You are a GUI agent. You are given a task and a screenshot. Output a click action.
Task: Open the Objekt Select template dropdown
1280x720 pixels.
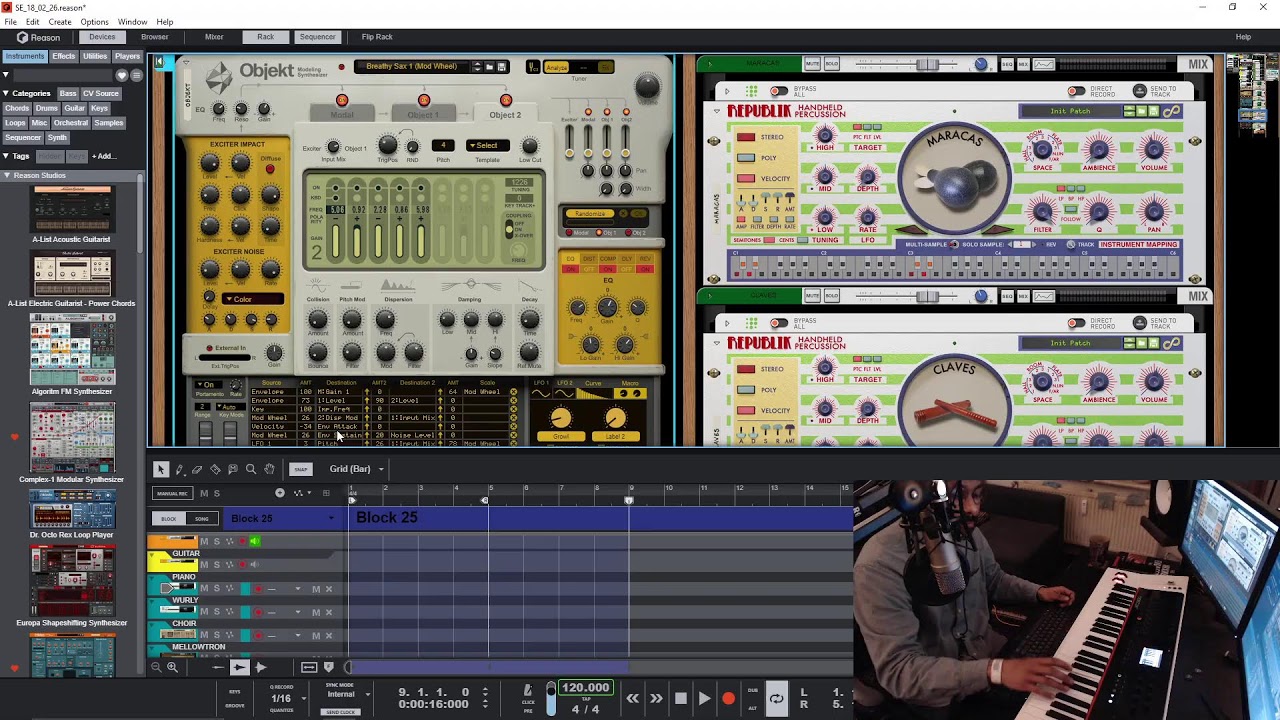(487, 146)
